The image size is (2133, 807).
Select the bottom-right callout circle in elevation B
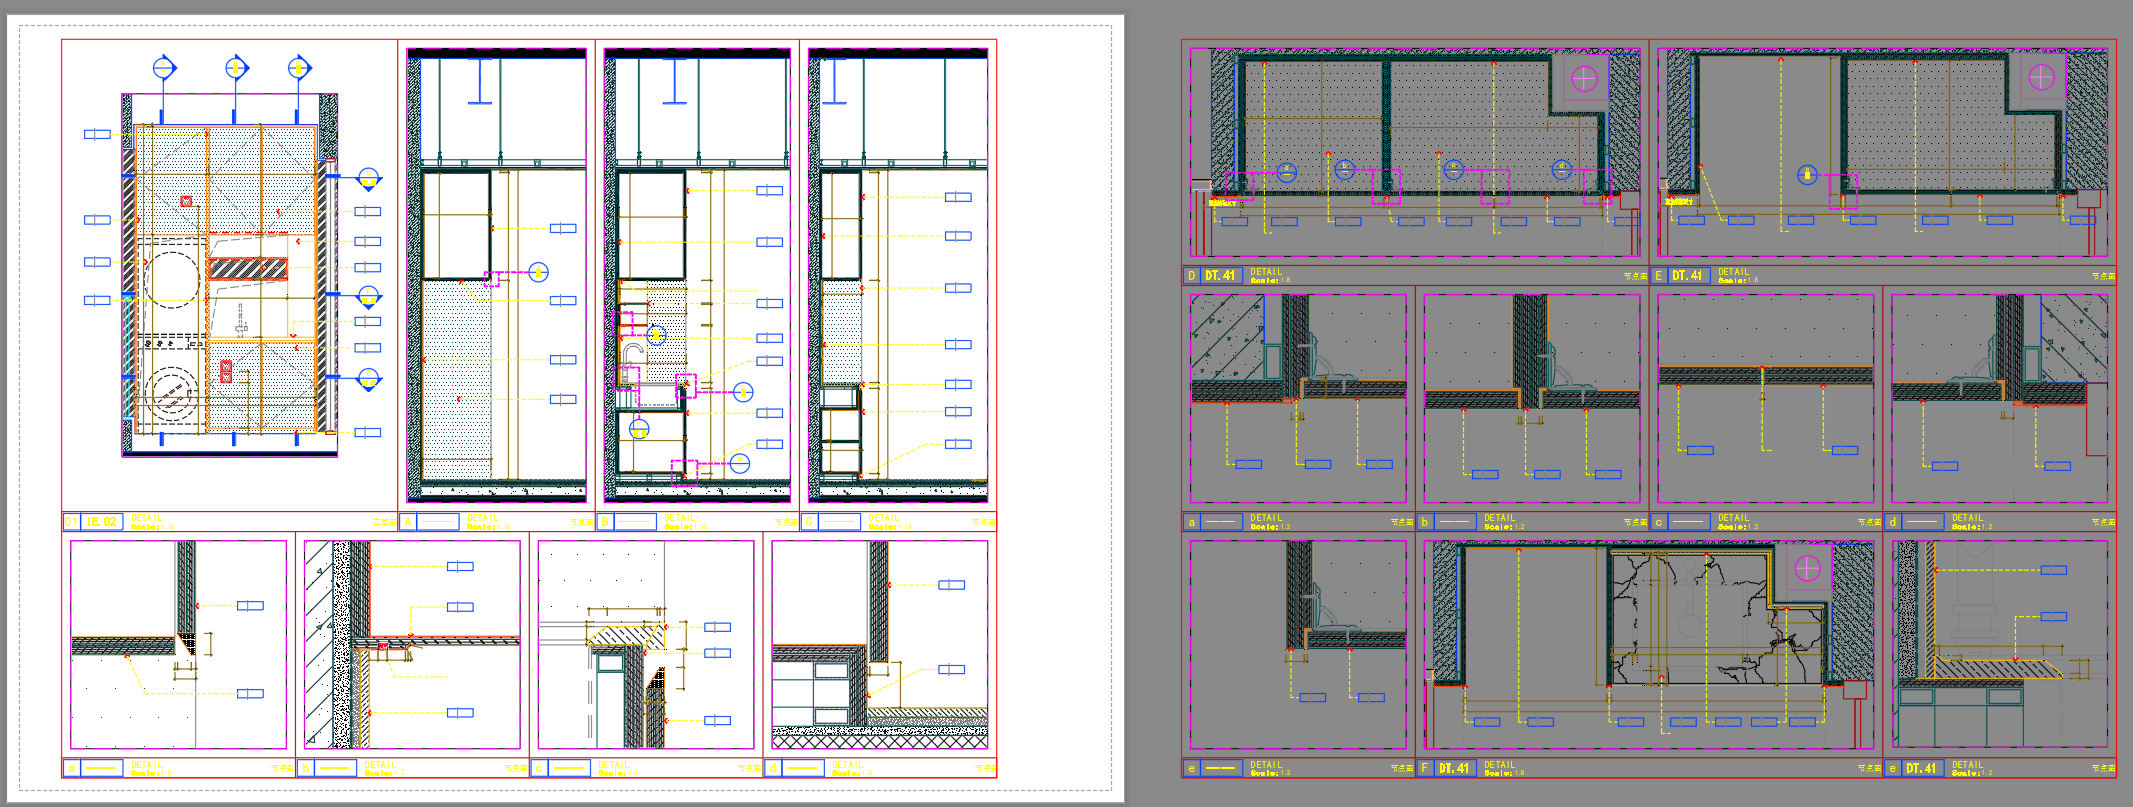pos(739,463)
